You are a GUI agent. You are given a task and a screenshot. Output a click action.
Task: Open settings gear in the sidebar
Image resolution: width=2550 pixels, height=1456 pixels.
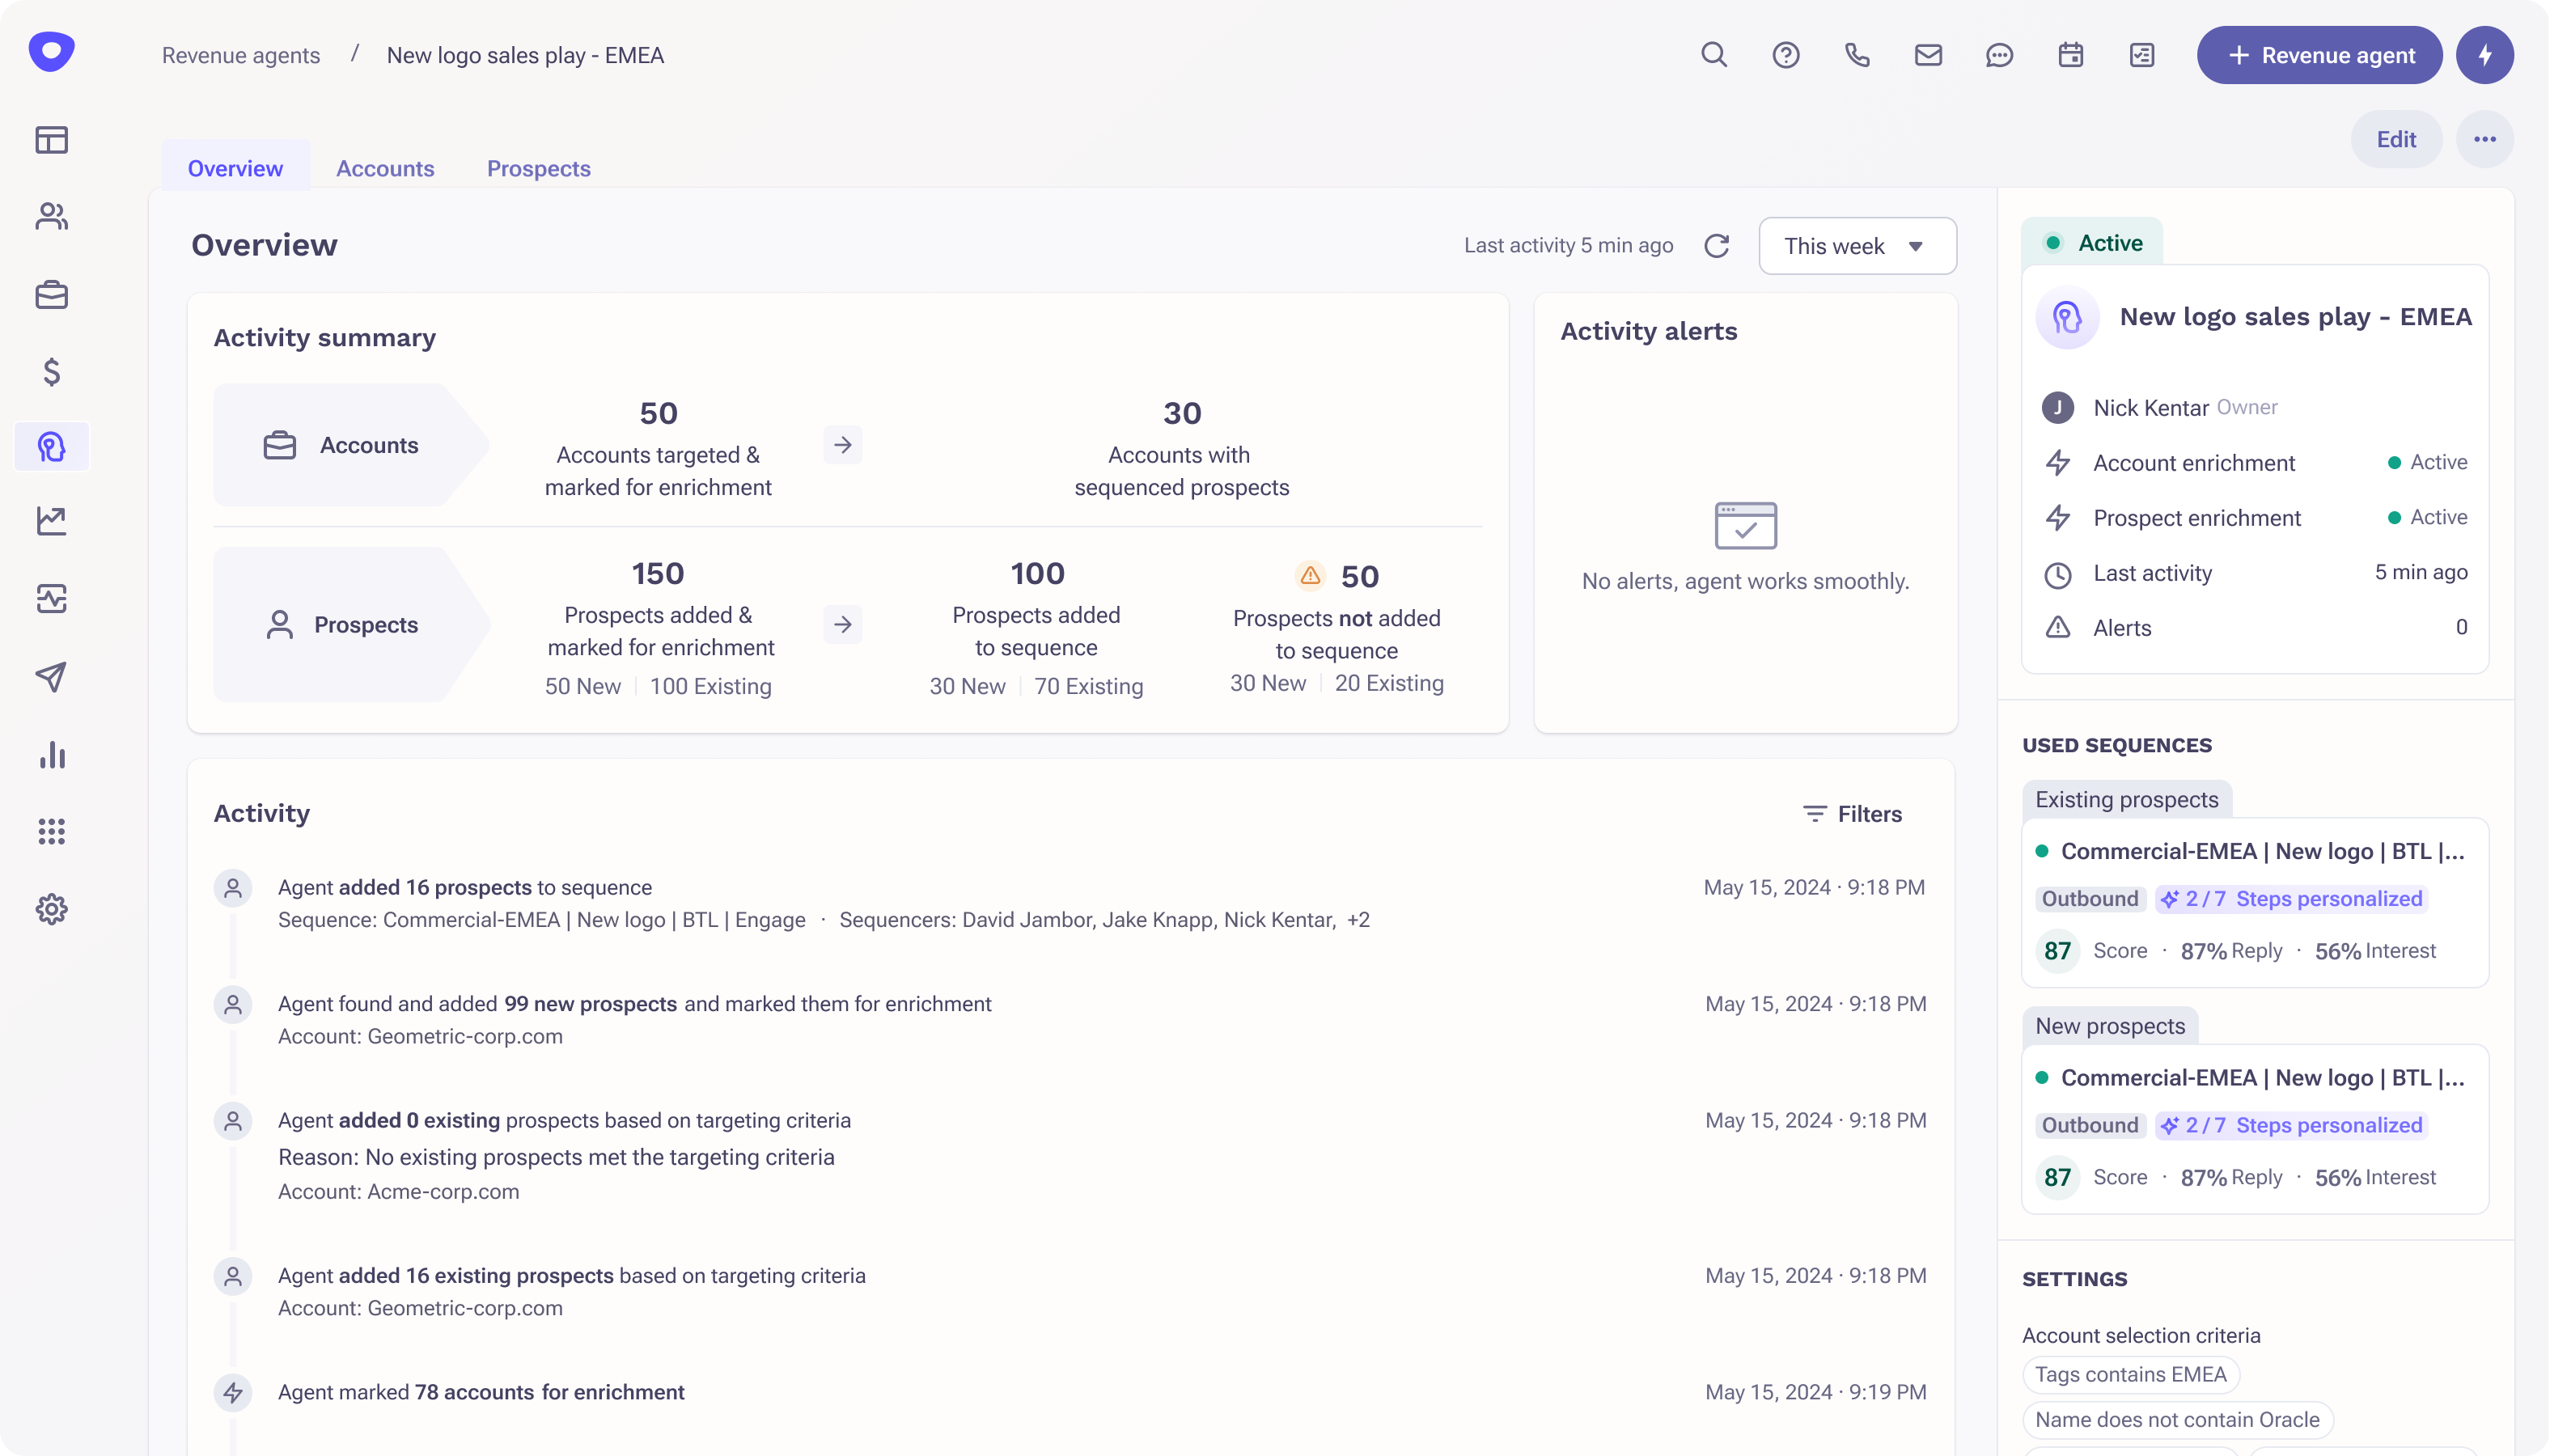coord(52,909)
